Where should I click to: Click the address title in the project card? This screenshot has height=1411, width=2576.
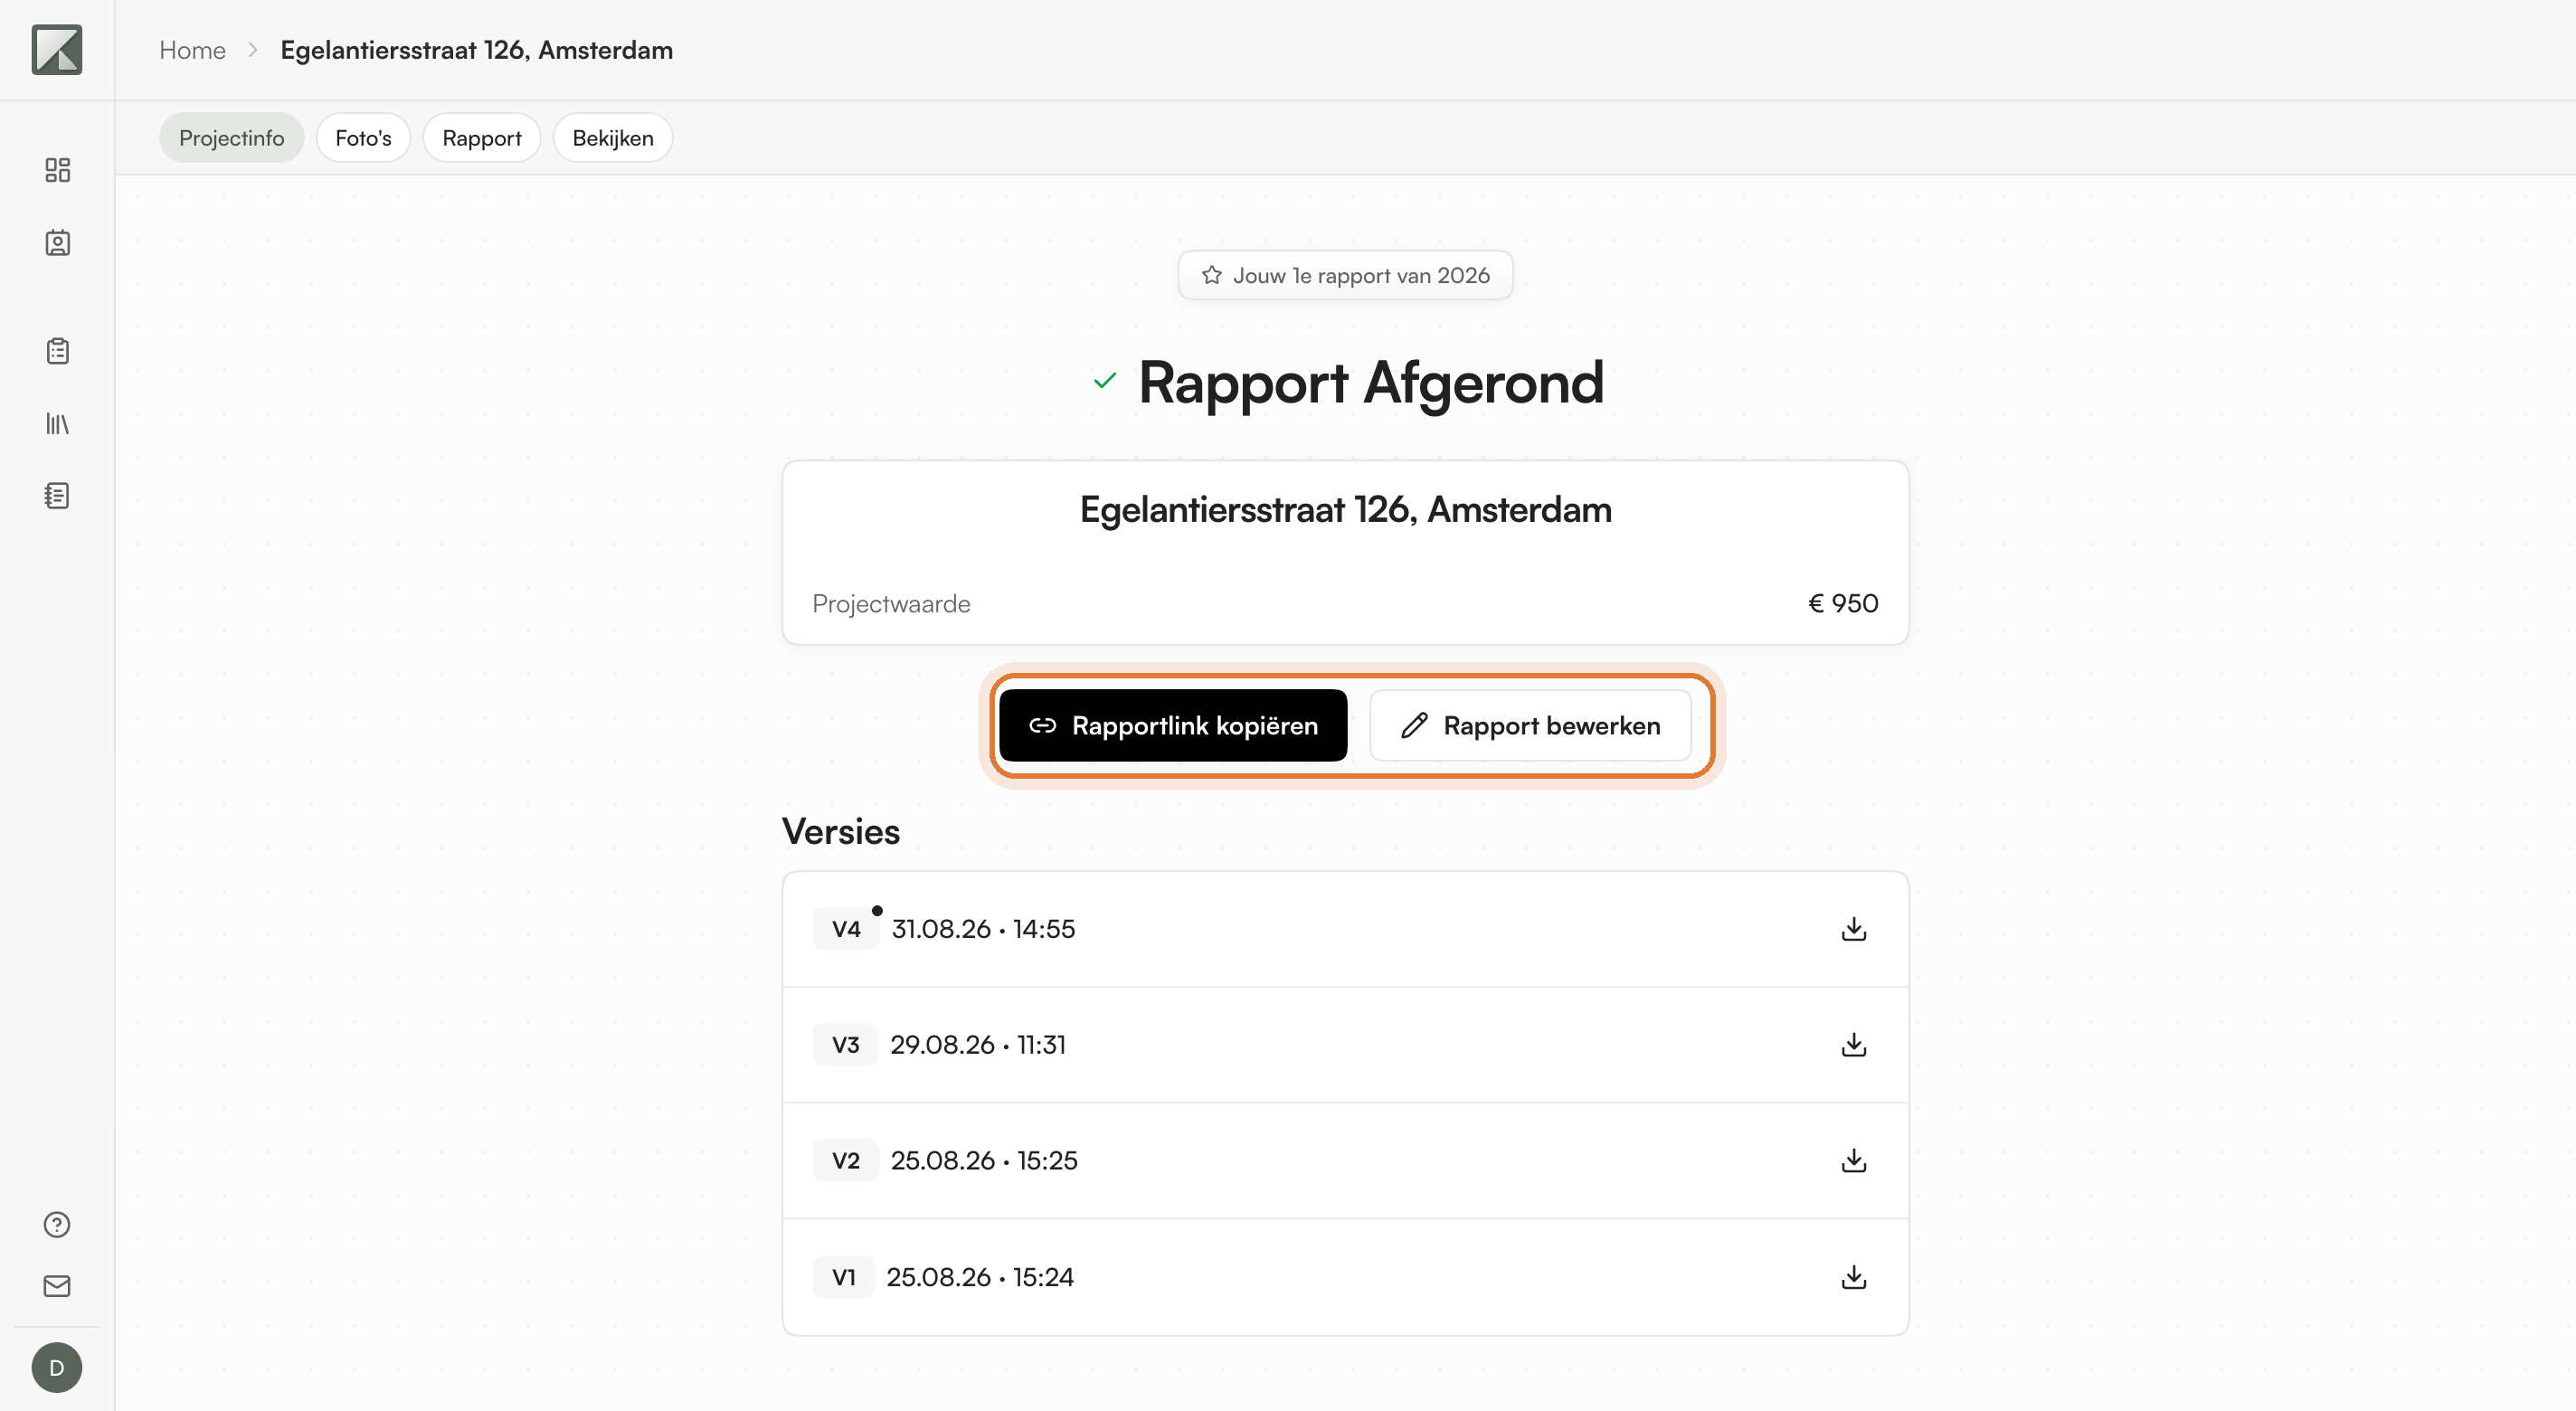pyautogui.click(x=1345, y=510)
